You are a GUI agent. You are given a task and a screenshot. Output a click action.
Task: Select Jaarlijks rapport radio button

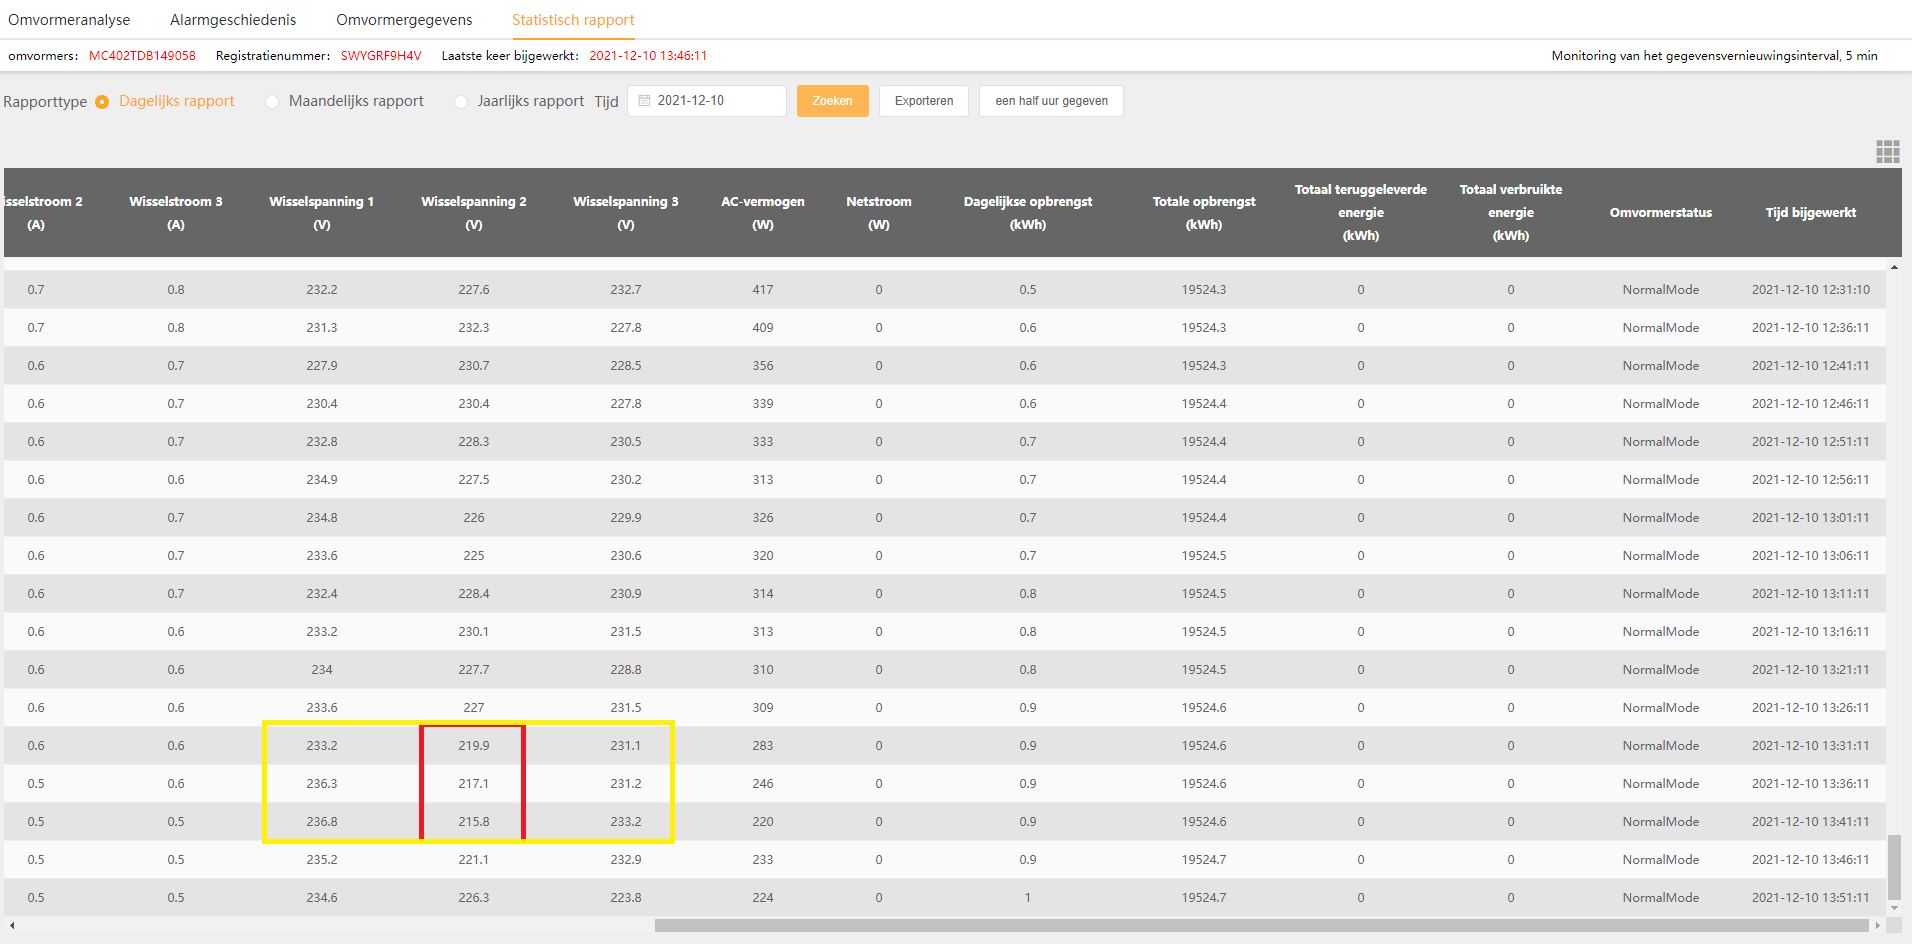460,102
